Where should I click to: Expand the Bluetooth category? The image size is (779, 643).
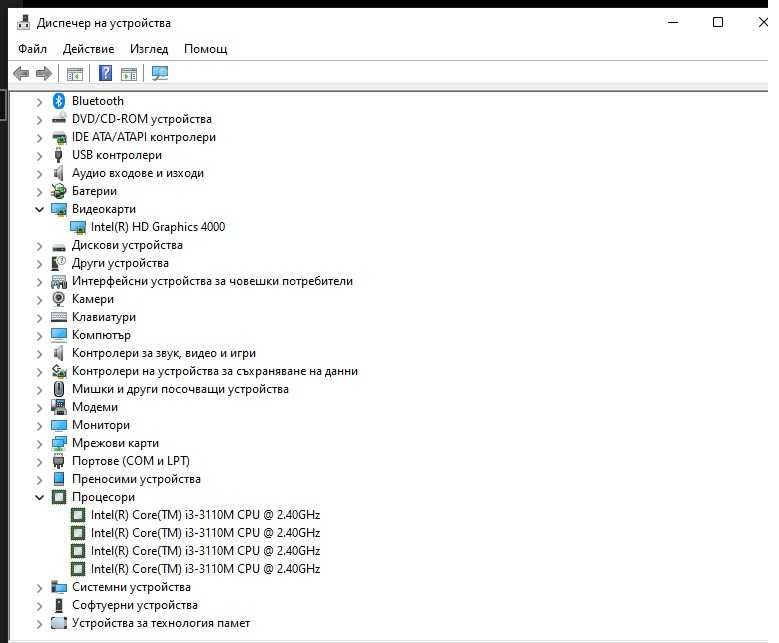39,102
